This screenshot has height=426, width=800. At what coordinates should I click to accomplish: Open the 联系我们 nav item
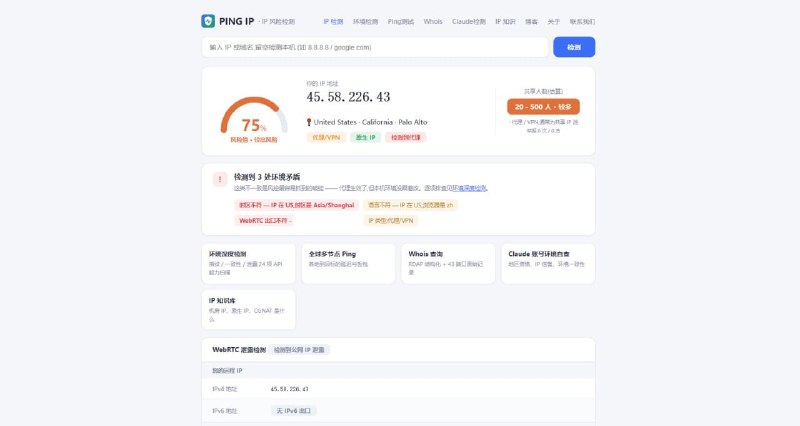[x=582, y=21]
